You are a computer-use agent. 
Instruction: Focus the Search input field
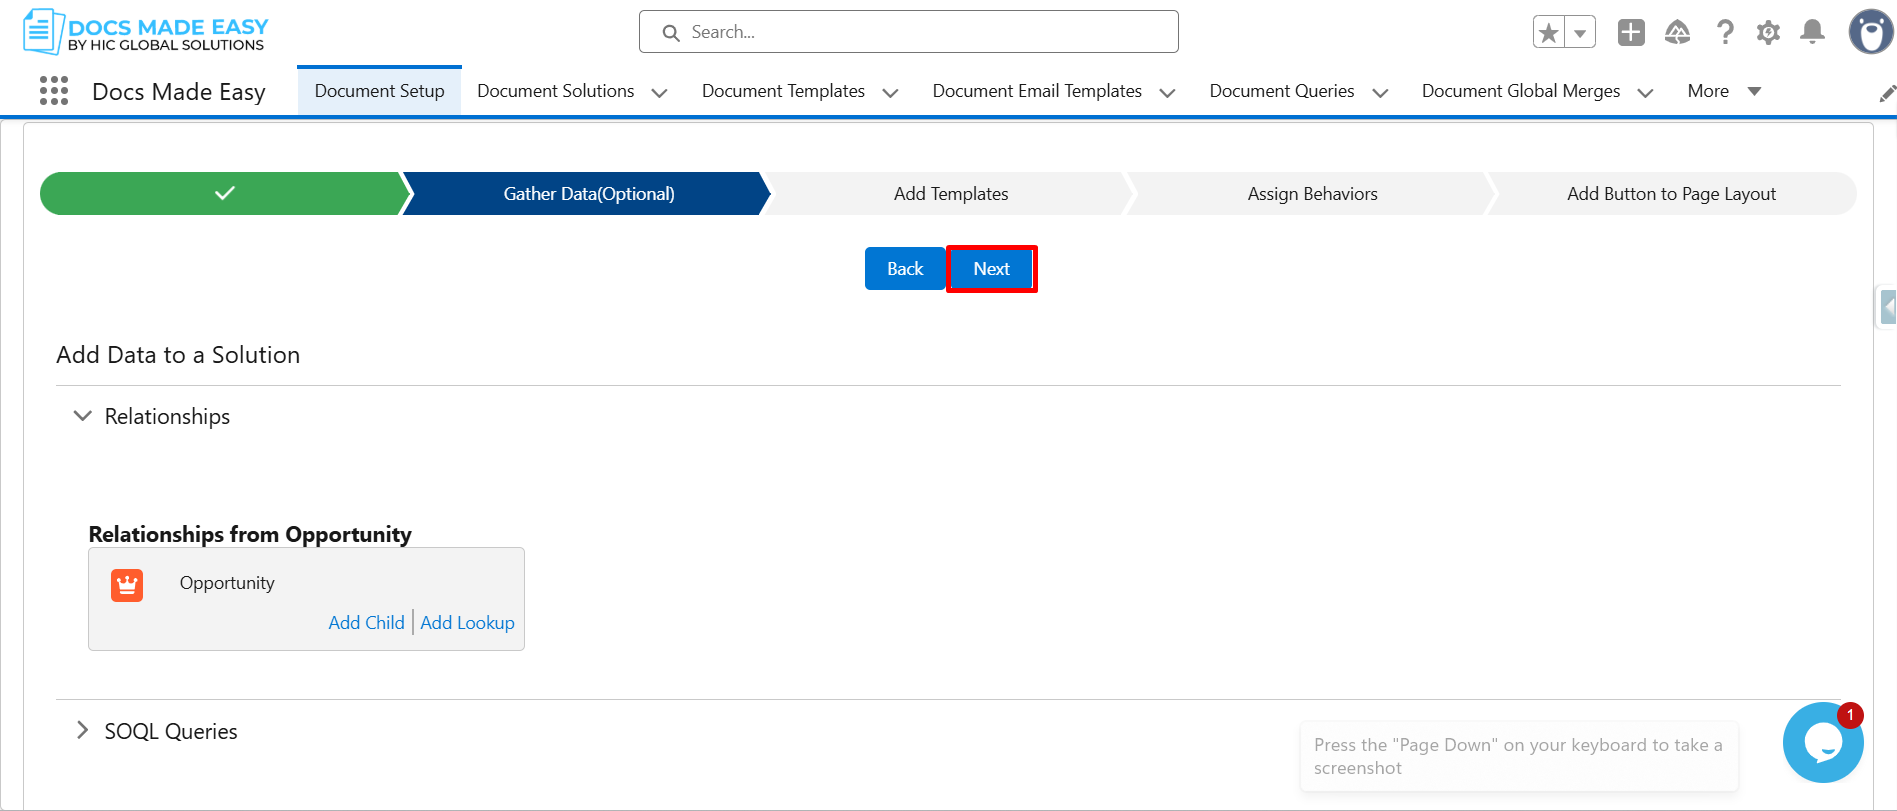pyautogui.click(x=909, y=32)
